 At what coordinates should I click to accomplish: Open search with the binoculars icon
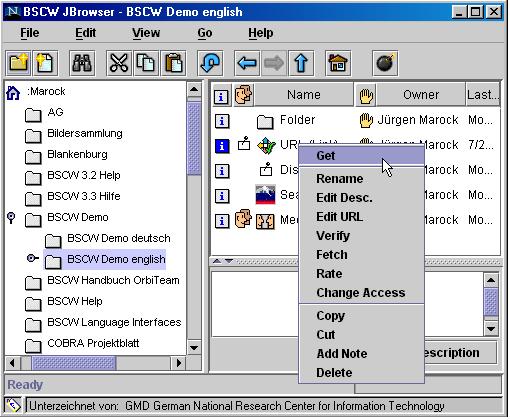82,62
